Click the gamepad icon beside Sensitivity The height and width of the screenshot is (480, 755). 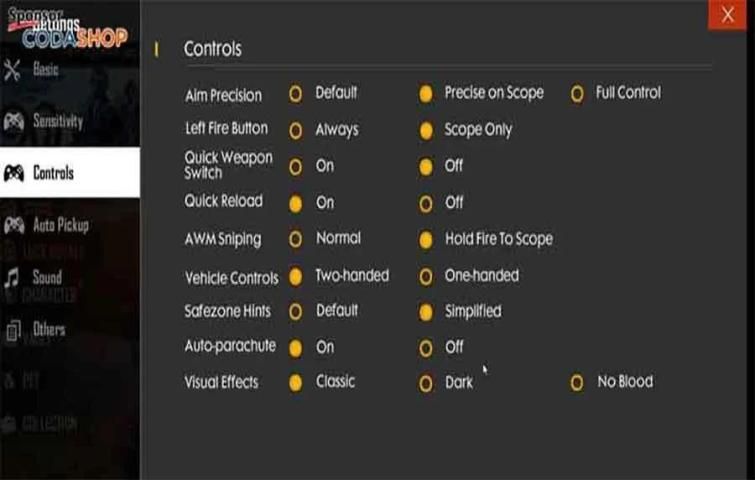[13, 121]
